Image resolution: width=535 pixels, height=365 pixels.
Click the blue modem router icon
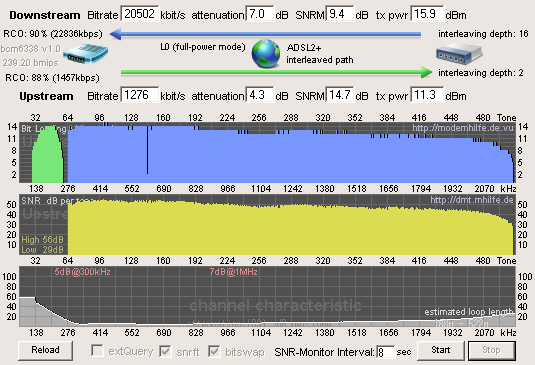pos(86,54)
